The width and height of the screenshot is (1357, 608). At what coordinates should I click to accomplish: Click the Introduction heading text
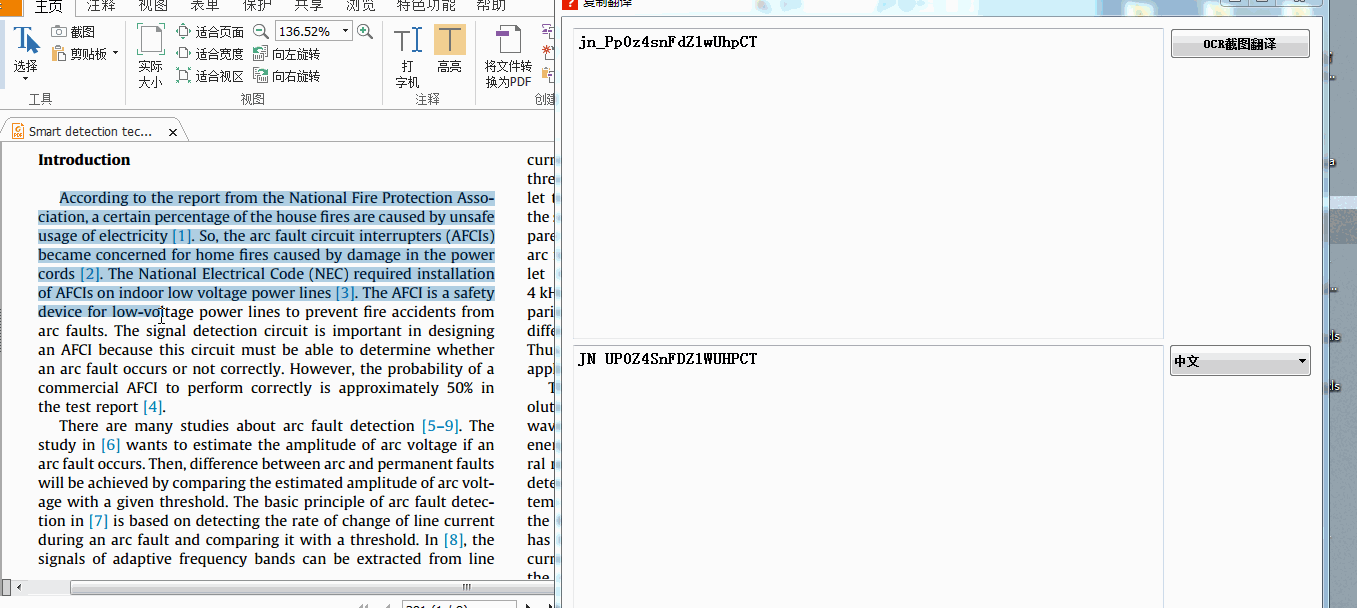[x=84, y=160]
